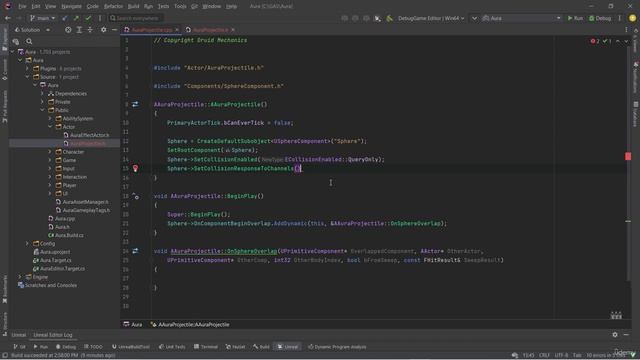The width and height of the screenshot is (640, 360).
Task: Open the main branch dropdown
Action: [x=42, y=18]
